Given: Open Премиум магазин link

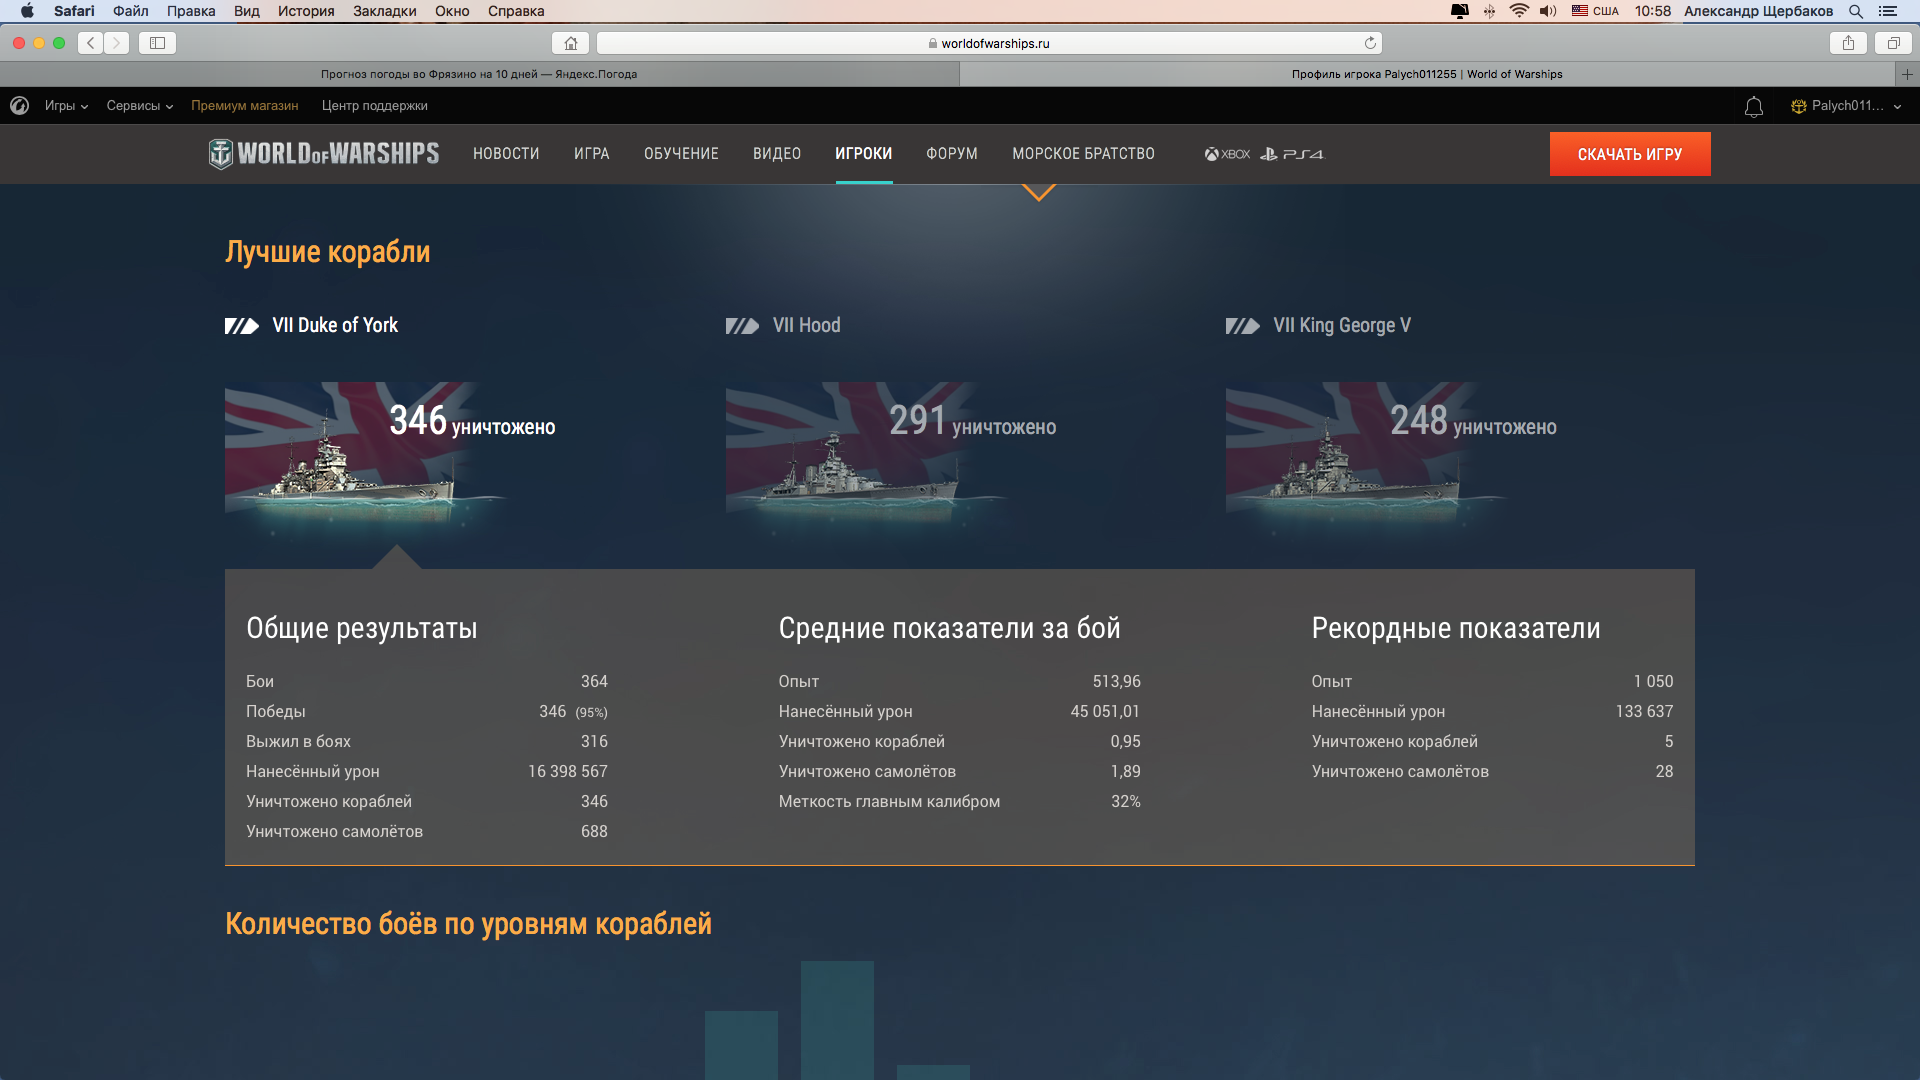Looking at the screenshot, I should click(x=245, y=106).
